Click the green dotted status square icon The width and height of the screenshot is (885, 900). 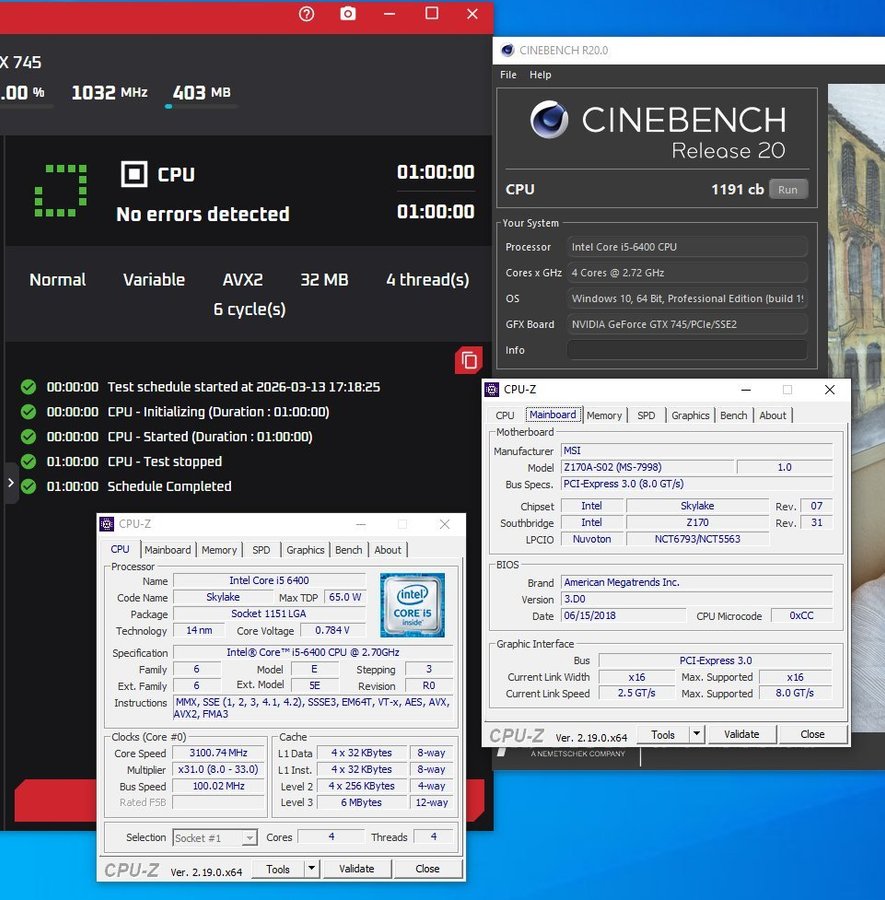tap(60, 190)
